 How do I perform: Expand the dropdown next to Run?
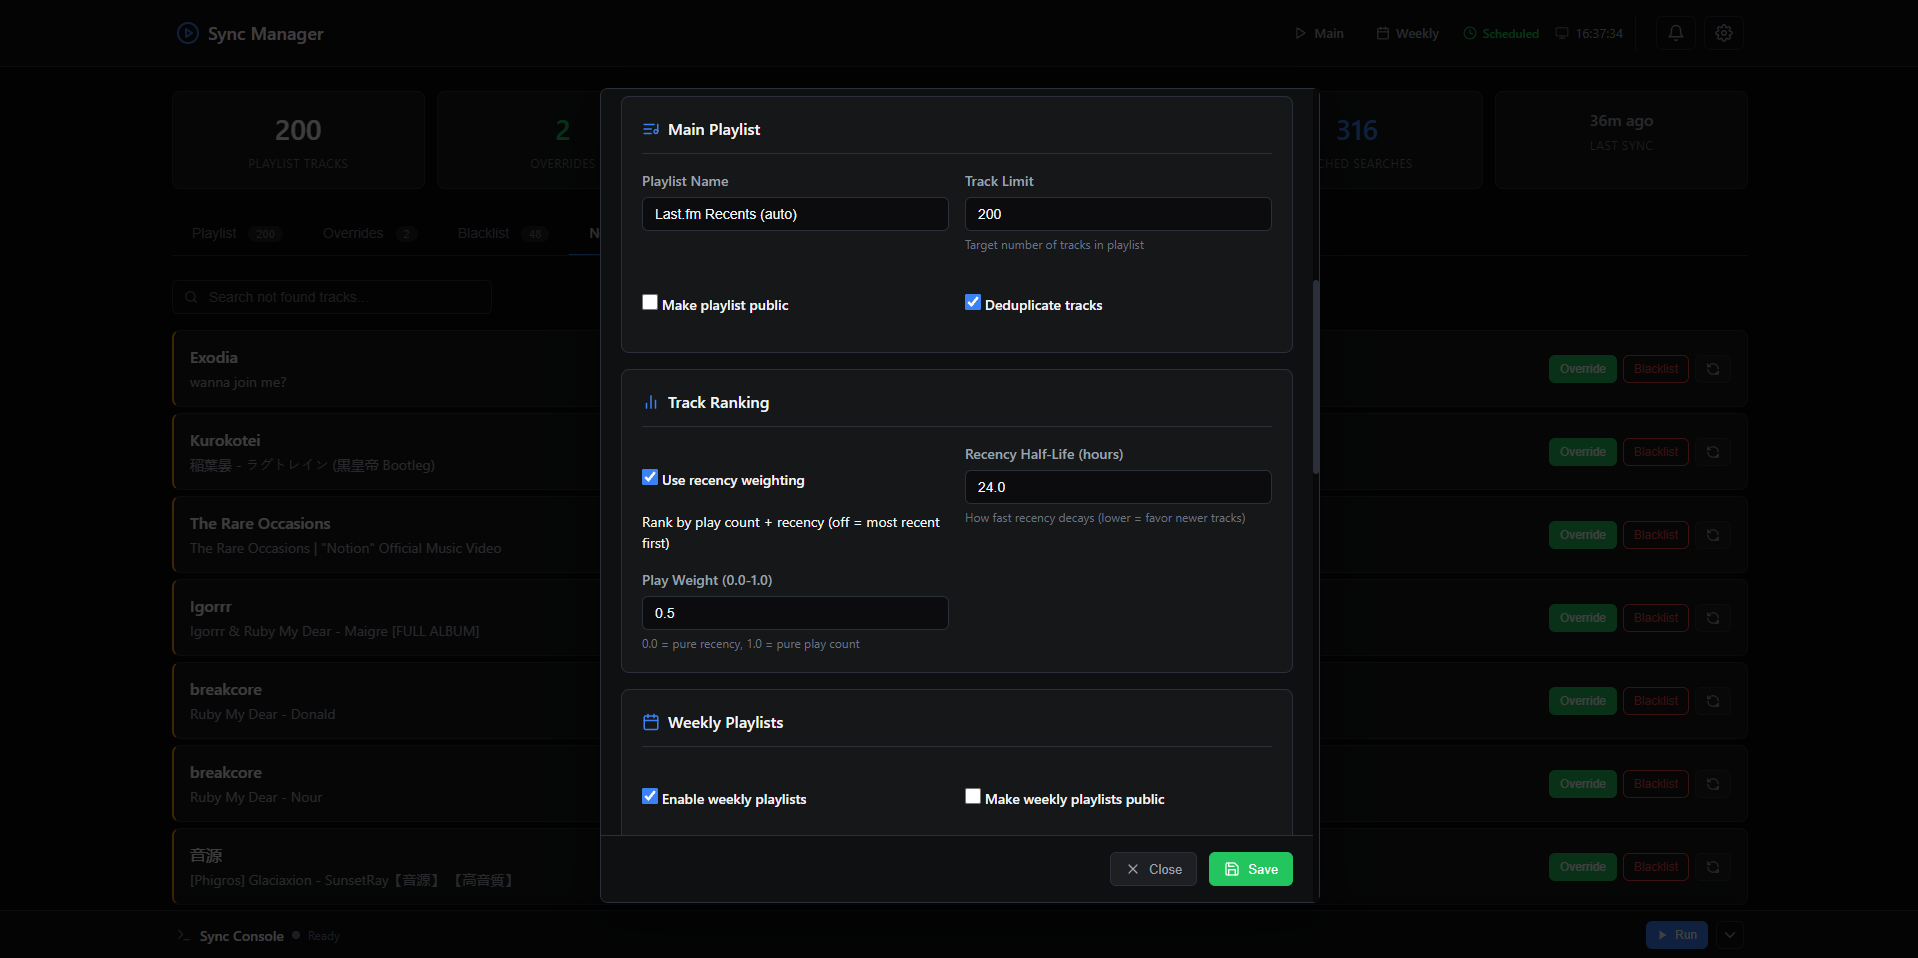pos(1728,934)
